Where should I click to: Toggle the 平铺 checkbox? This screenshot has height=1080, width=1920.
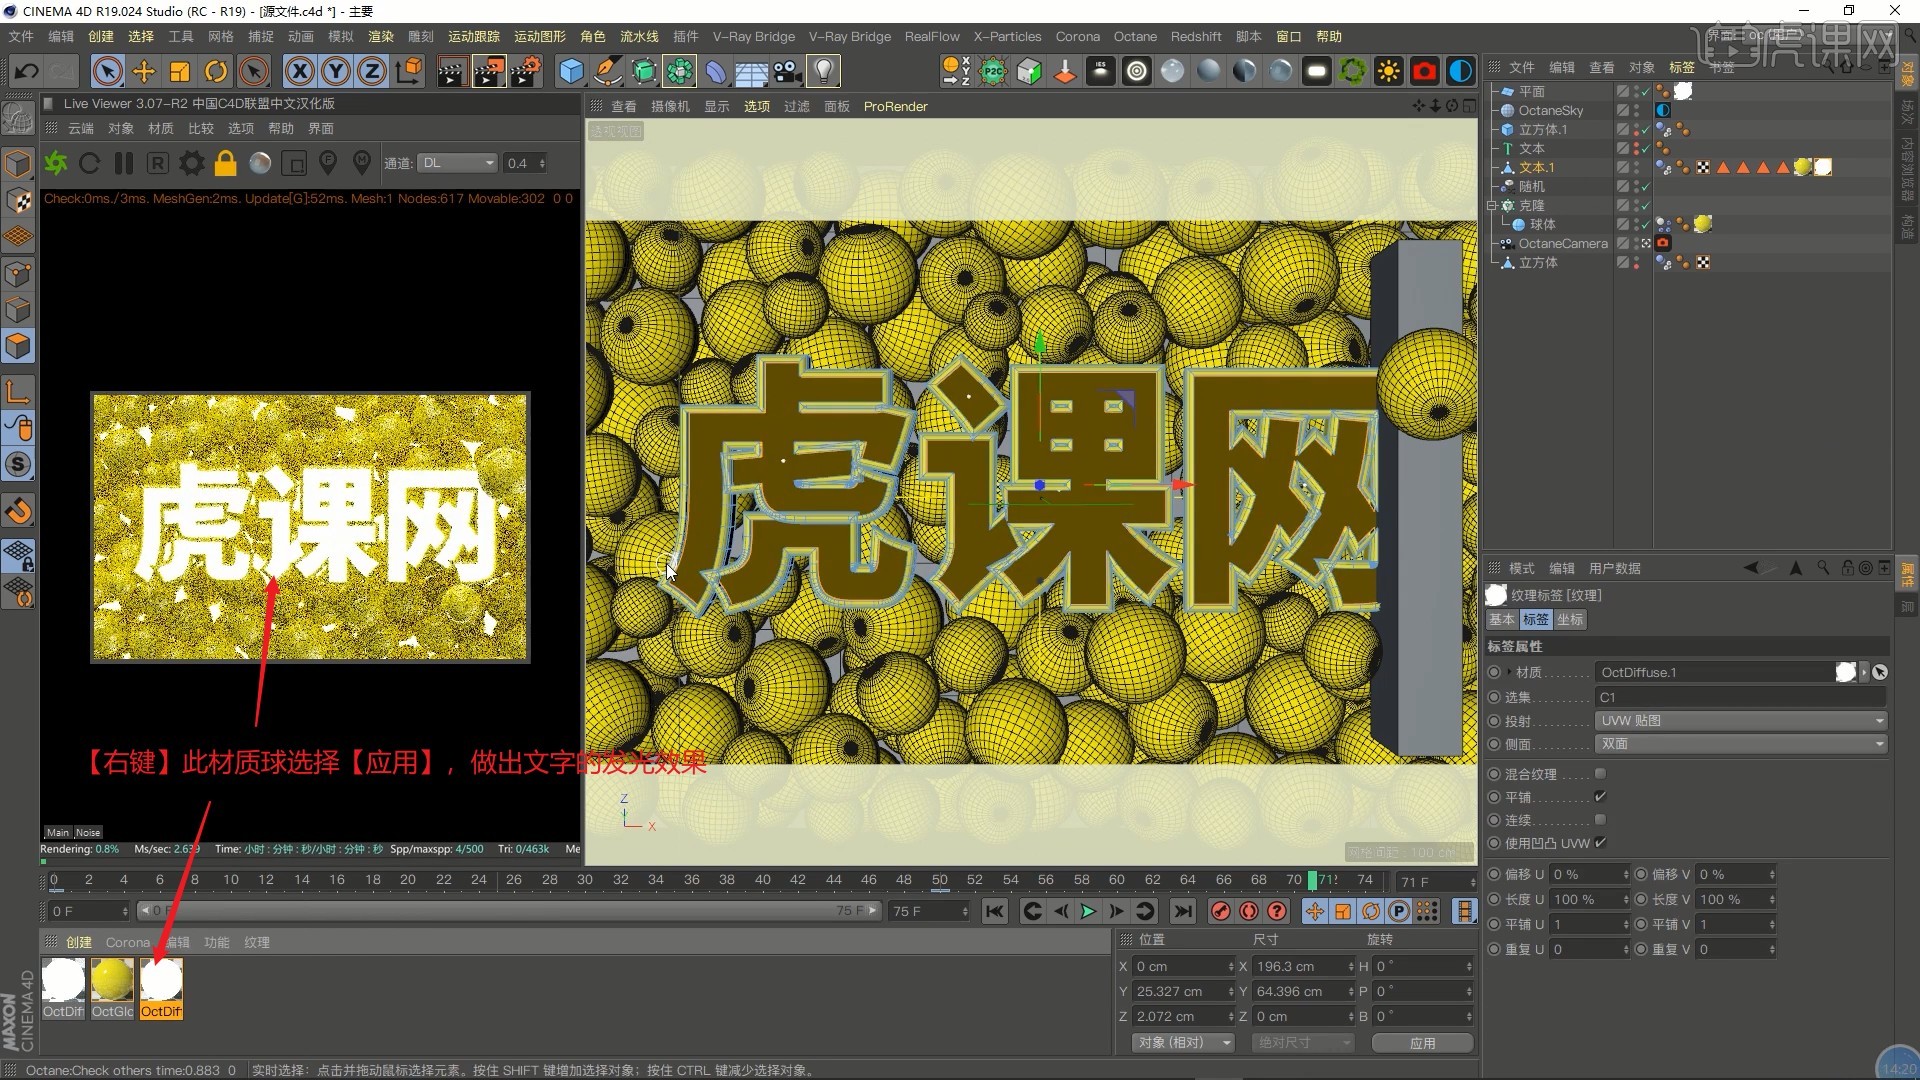[x=1600, y=797]
